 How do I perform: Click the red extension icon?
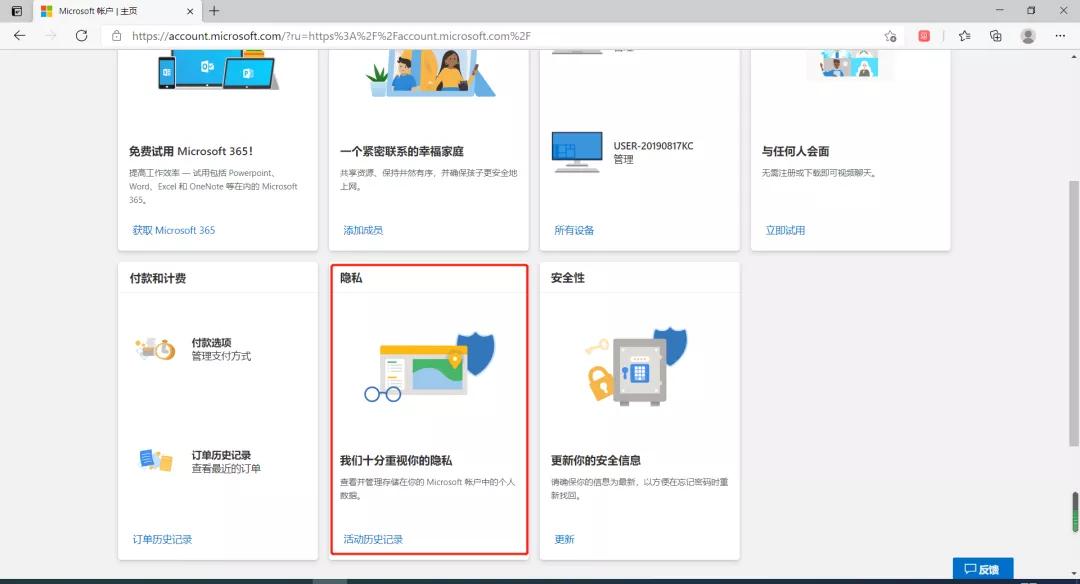coord(924,36)
